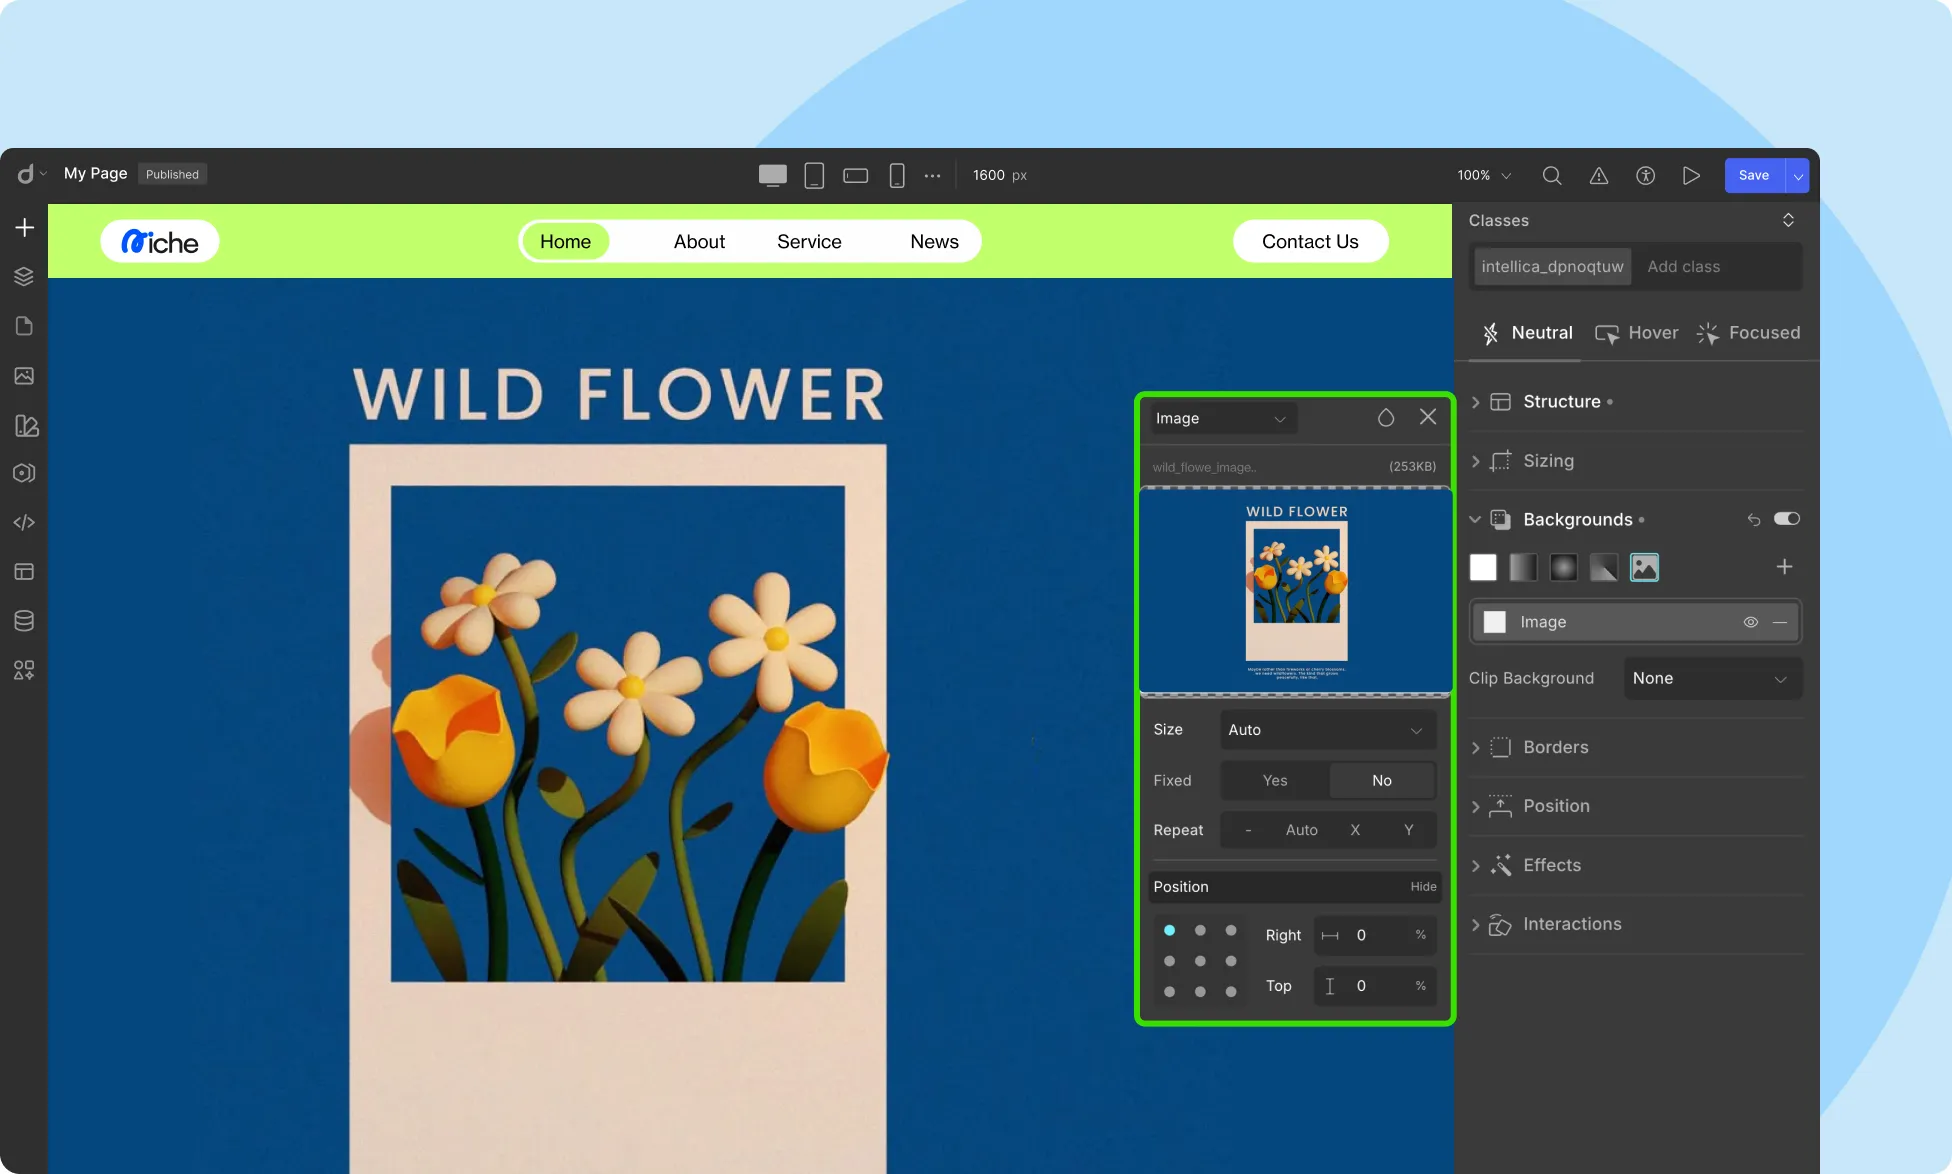
Task: Reset Backgrounds with the undo arrow icon
Action: 1753,519
